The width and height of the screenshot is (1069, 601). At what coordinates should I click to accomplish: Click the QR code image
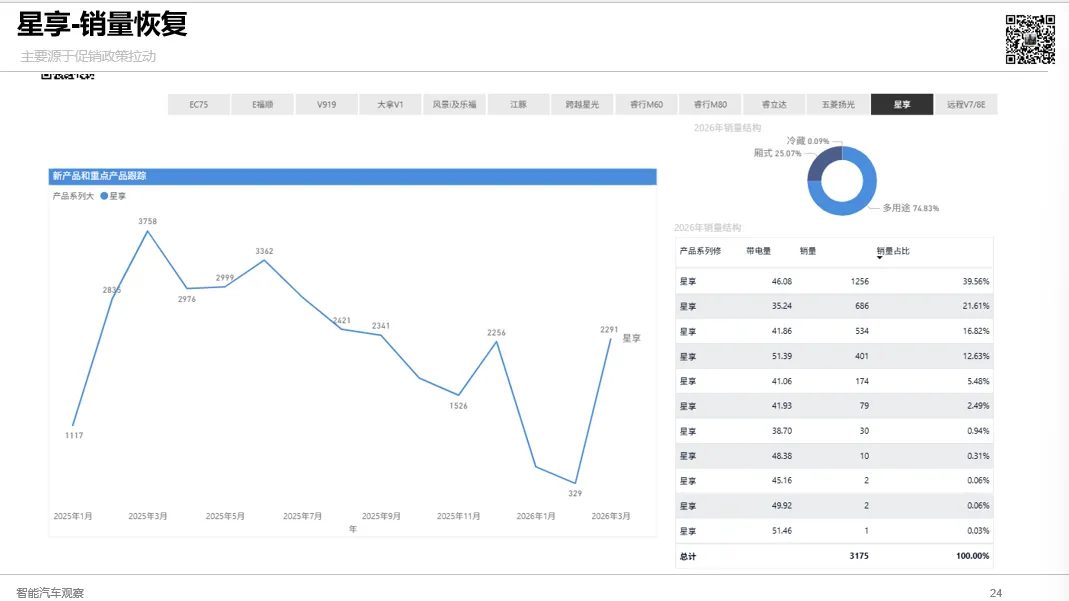[x=1030, y=40]
